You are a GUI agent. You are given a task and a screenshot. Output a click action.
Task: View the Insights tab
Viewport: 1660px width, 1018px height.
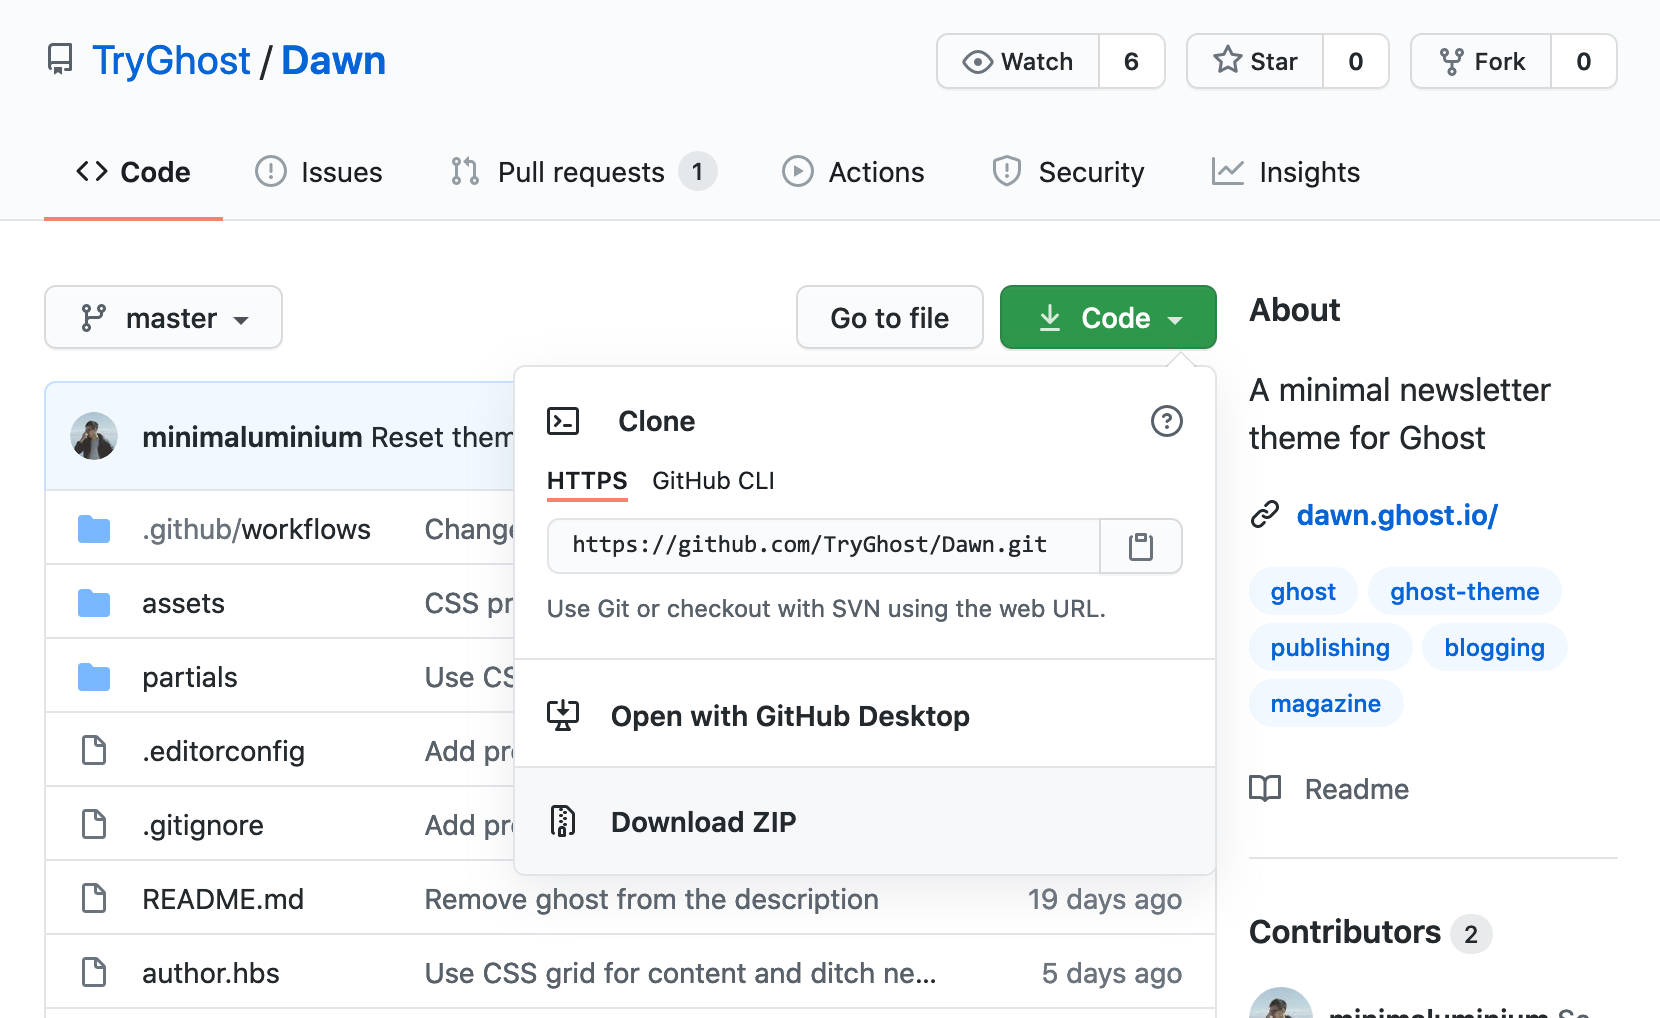(x=1286, y=172)
